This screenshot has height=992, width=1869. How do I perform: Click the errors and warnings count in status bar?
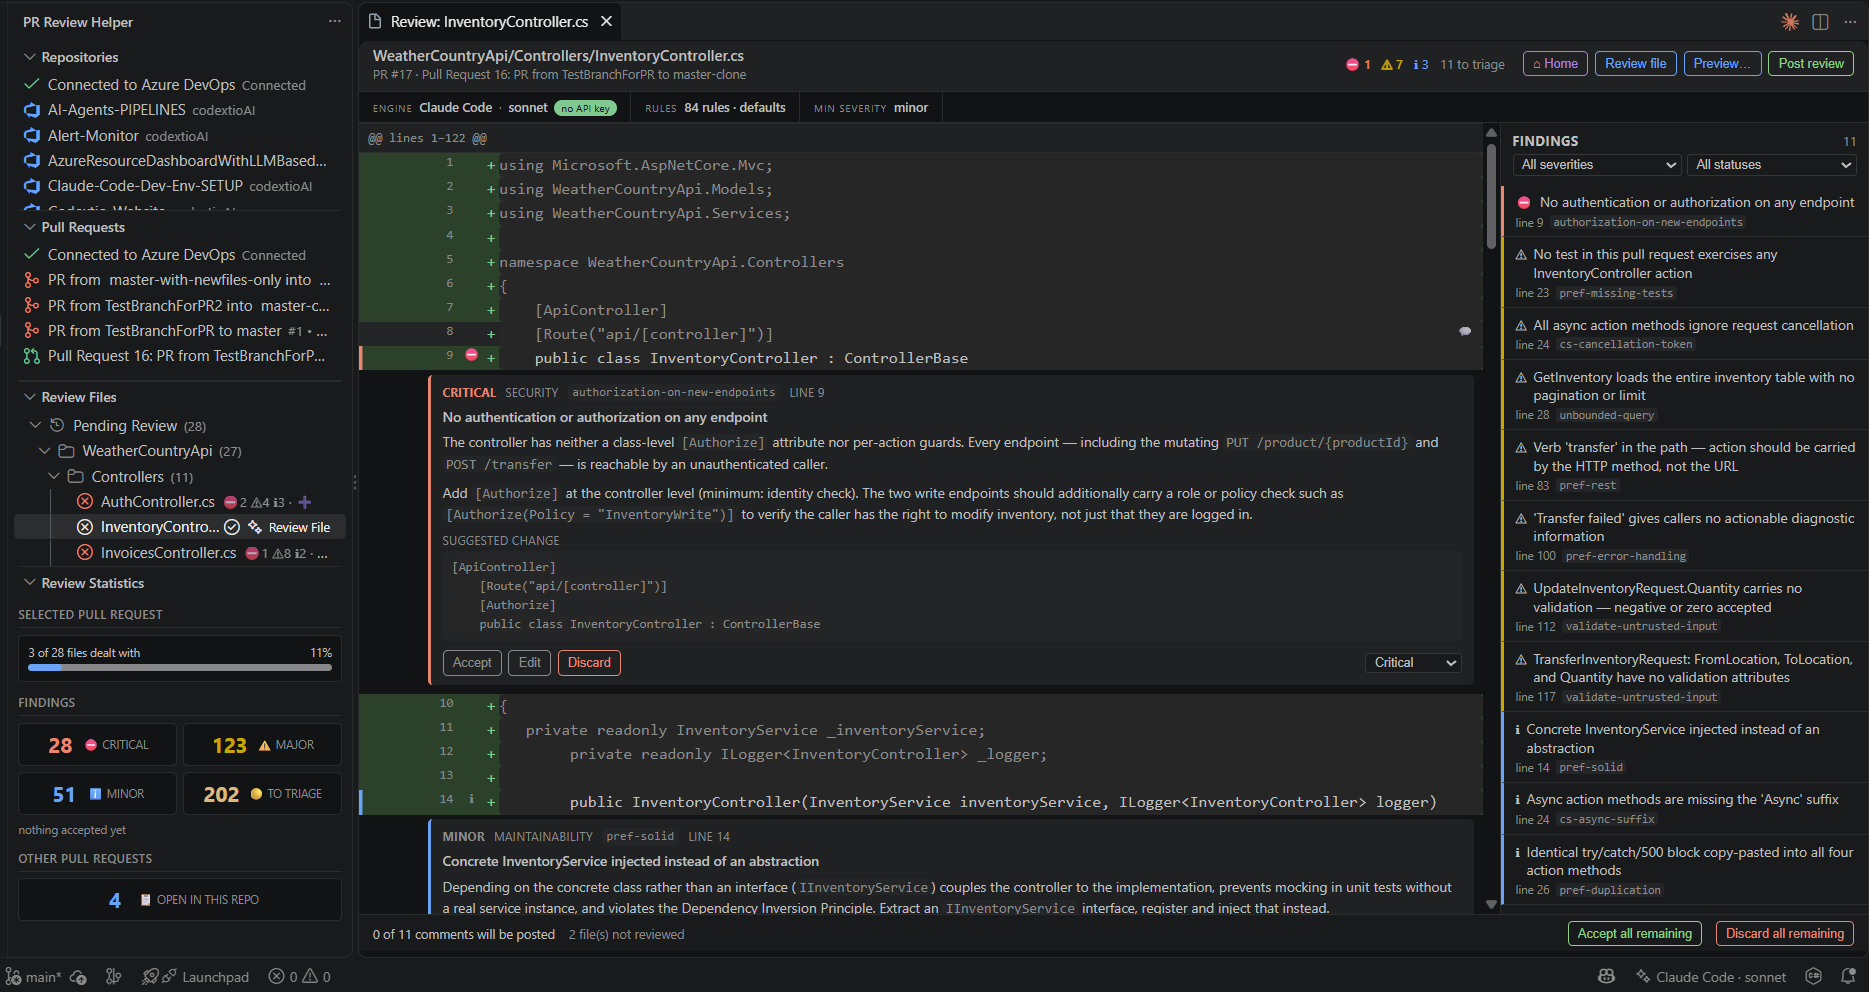300,977
